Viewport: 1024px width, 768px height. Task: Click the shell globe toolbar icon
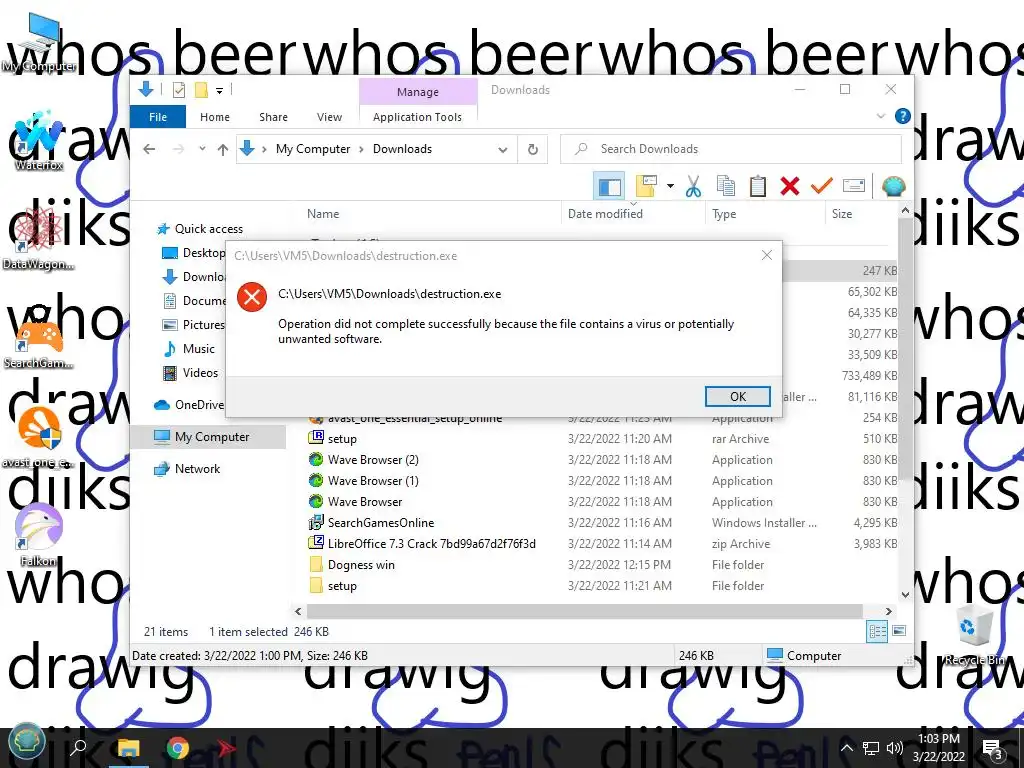[x=893, y=187]
